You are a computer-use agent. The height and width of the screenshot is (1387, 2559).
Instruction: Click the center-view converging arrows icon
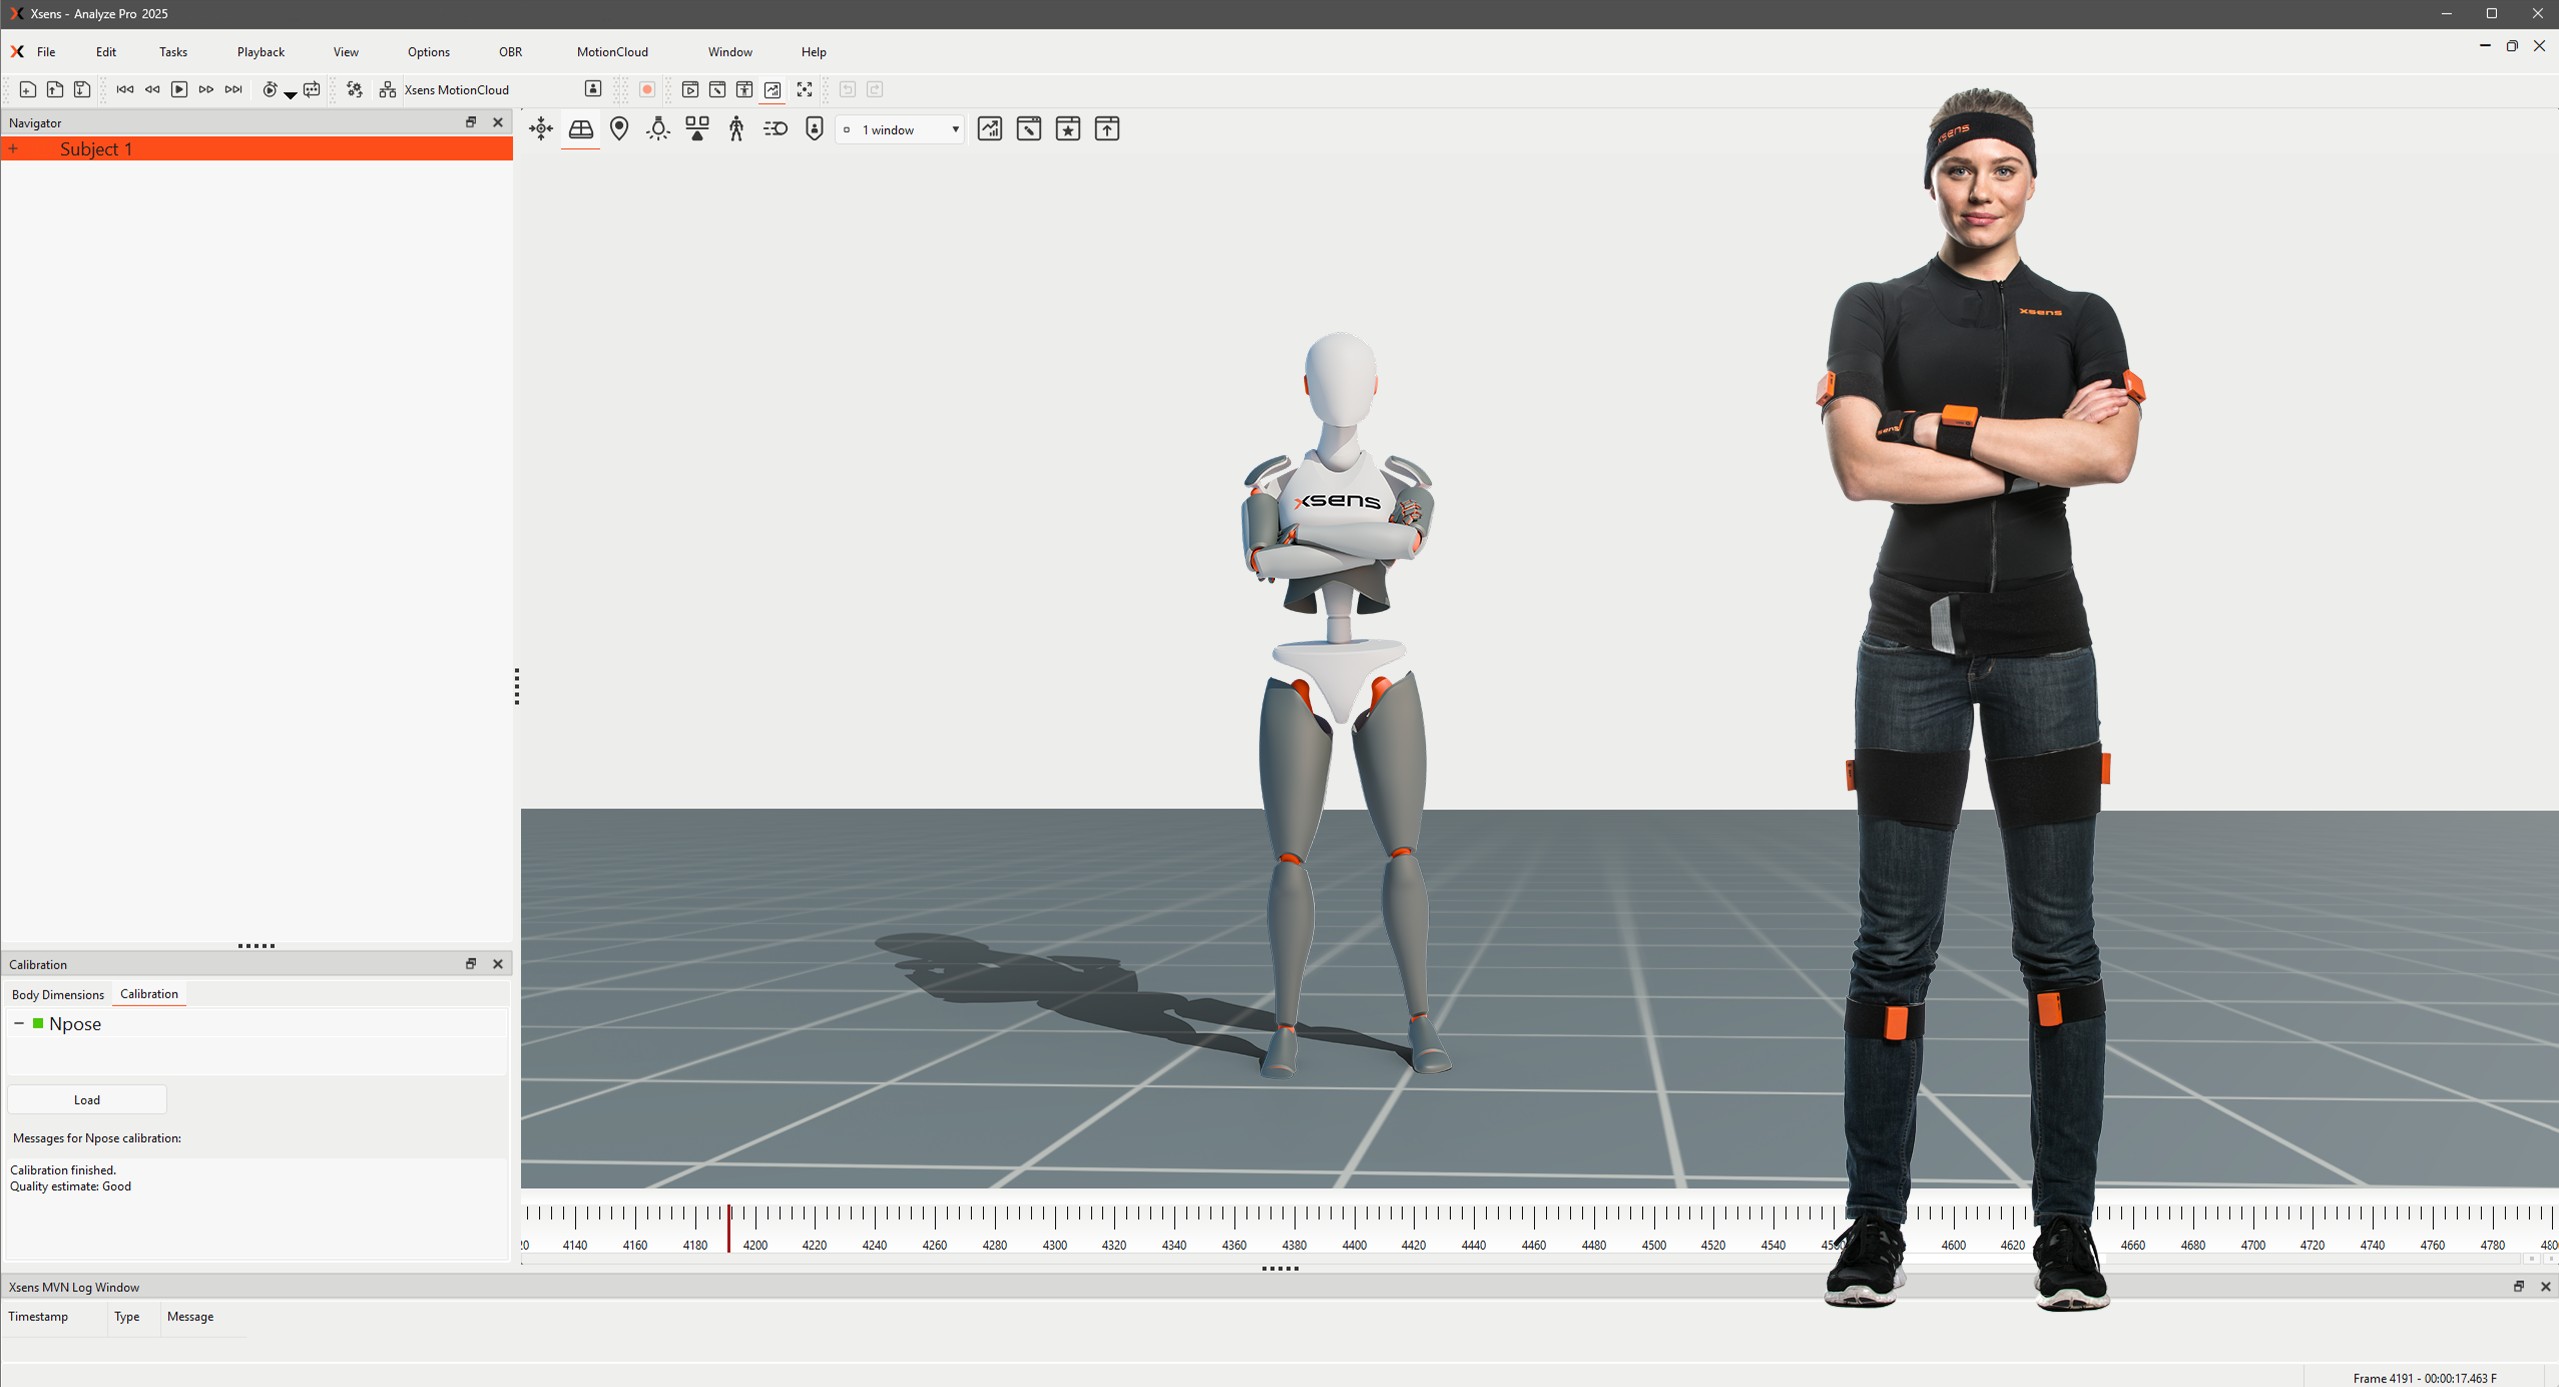coord(541,129)
